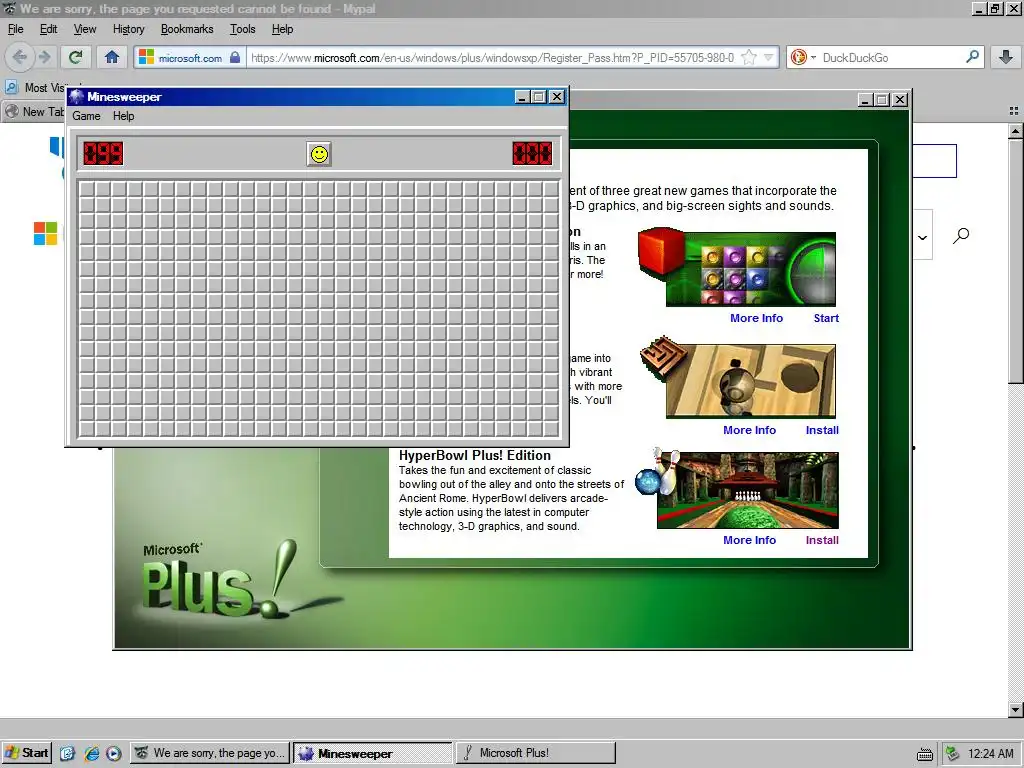
Task: Click the first quick launch icon beside Start
Action: point(67,753)
